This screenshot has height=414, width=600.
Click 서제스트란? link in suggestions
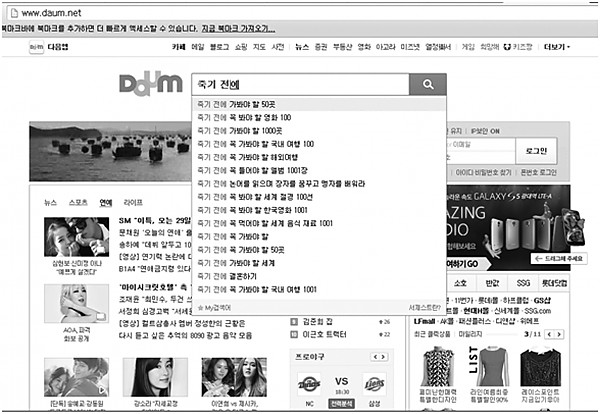pyautogui.click(x=424, y=308)
